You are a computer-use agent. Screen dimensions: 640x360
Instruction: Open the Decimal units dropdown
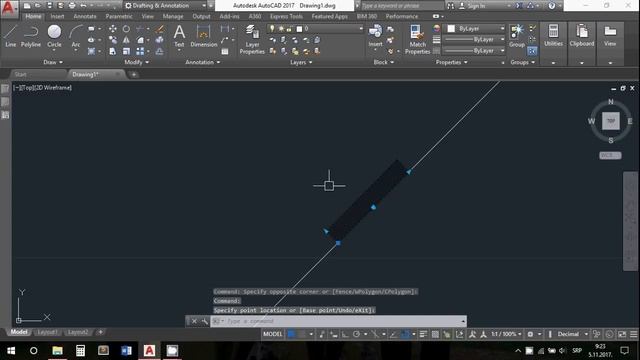[572, 334]
